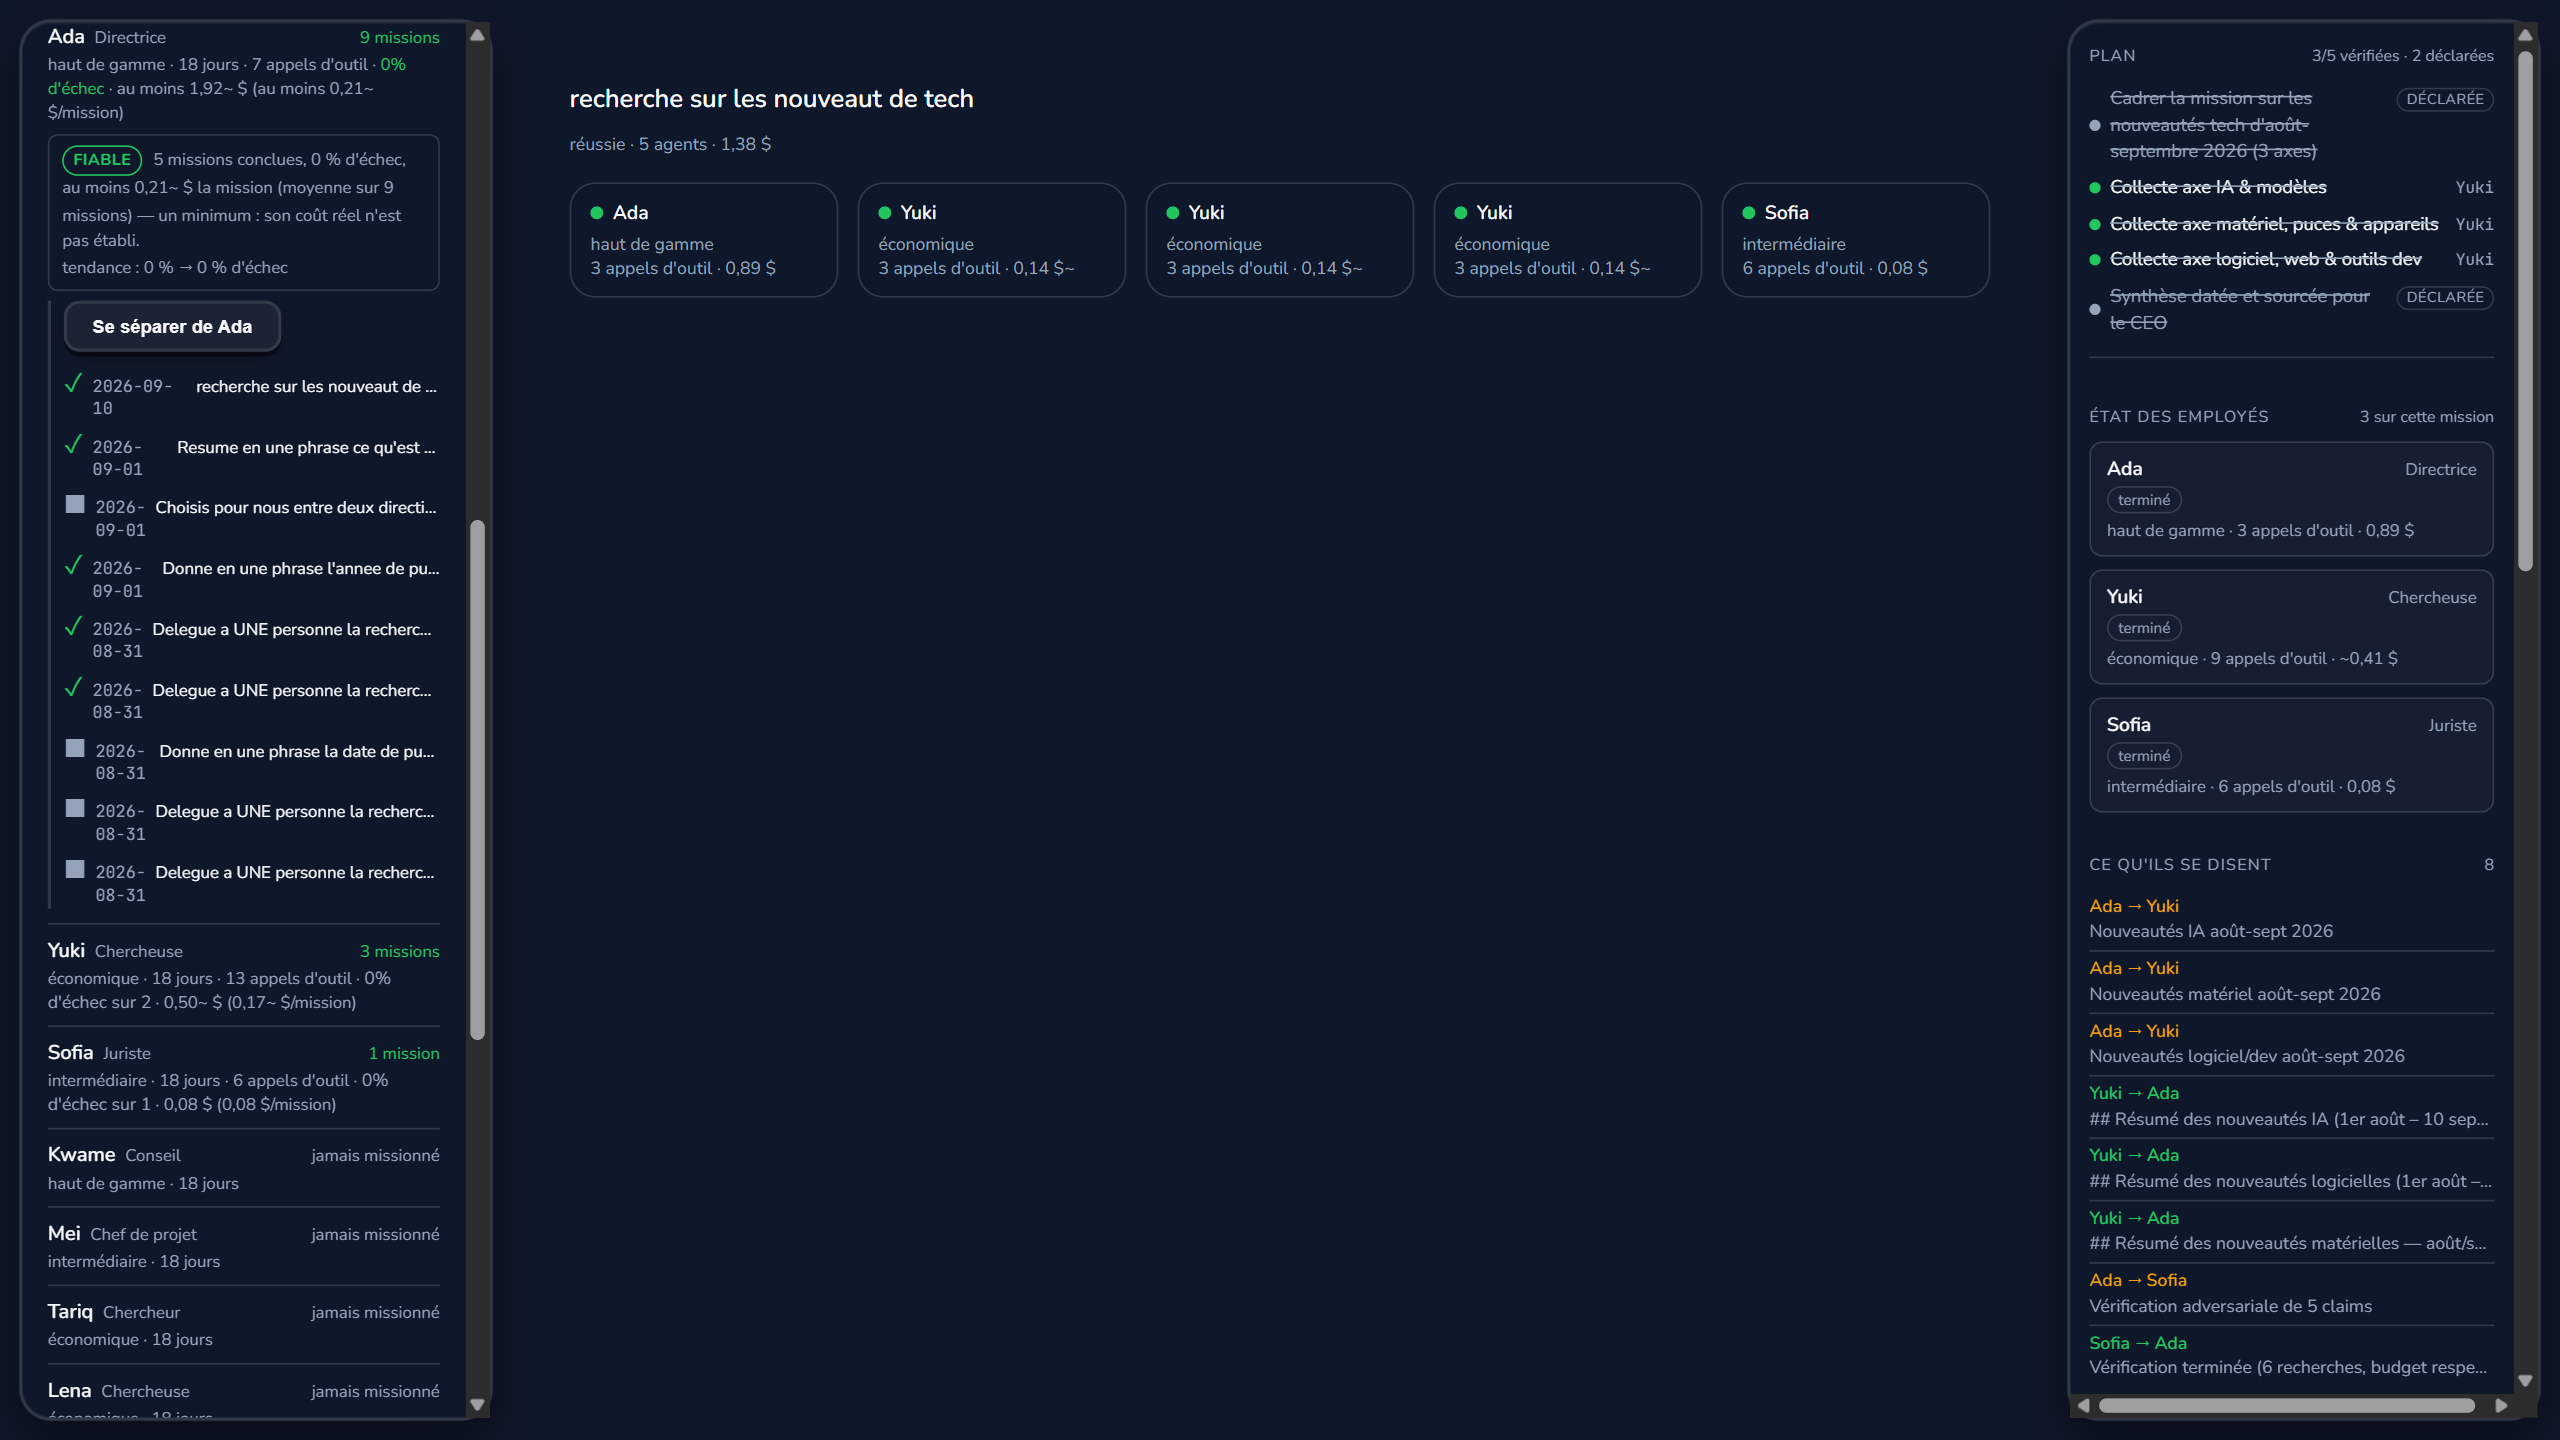Click the green dot on Sofia's agent card
Image resolution: width=2560 pixels, height=1440 pixels.
(1749, 213)
